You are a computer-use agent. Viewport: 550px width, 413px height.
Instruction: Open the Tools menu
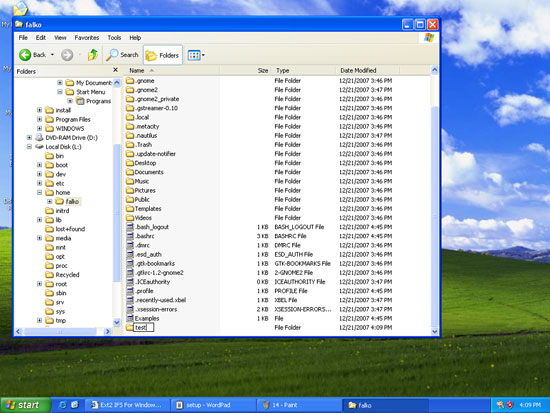tap(114, 38)
